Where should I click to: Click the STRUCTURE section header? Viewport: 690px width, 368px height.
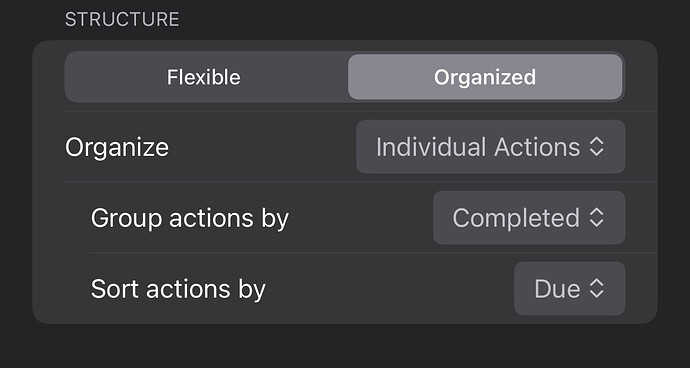coord(122,20)
